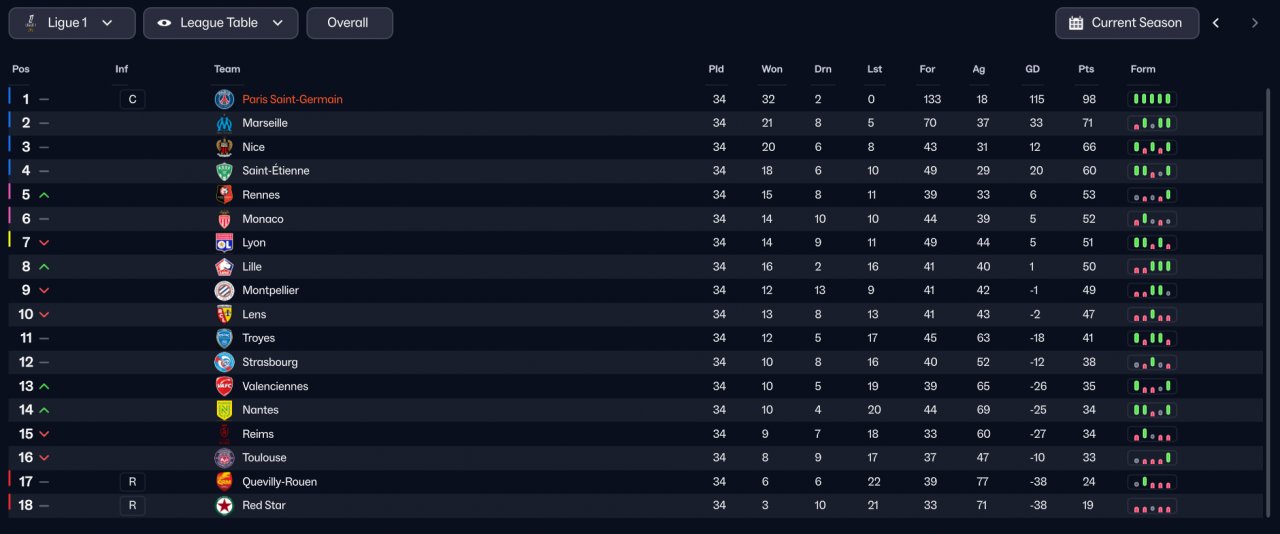The width and height of the screenshot is (1280, 534).
Task: Click the R relegation badge for Red Star
Action: click(132, 506)
